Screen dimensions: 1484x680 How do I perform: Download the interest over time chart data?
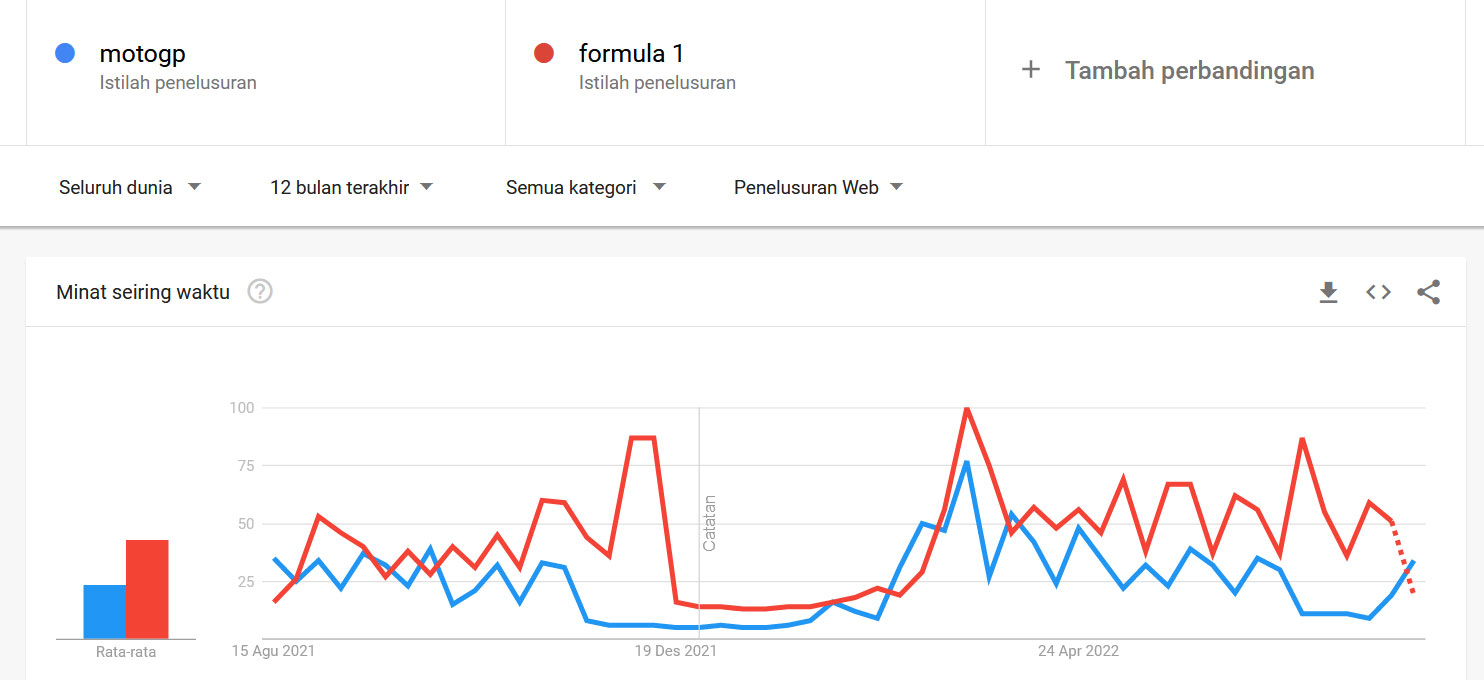coord(1328,292)
